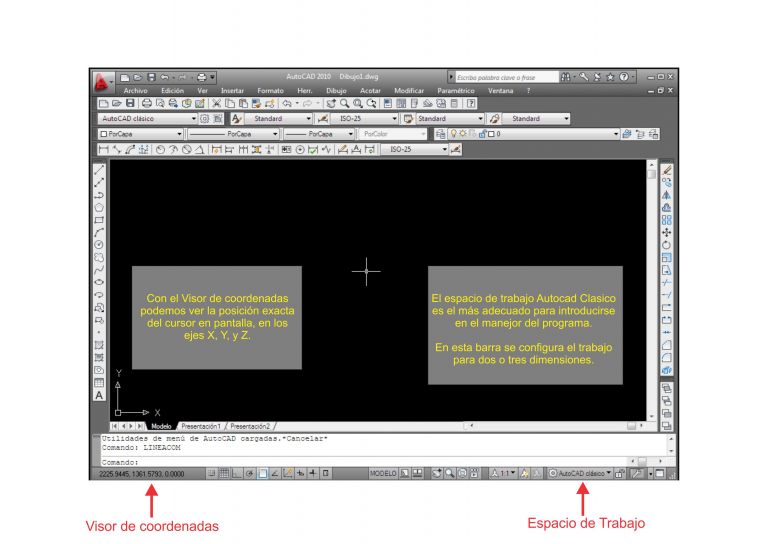Click the binoculars search icon in title bar
Viewport: 770px width, 544px height.
(x=566, y=77)
